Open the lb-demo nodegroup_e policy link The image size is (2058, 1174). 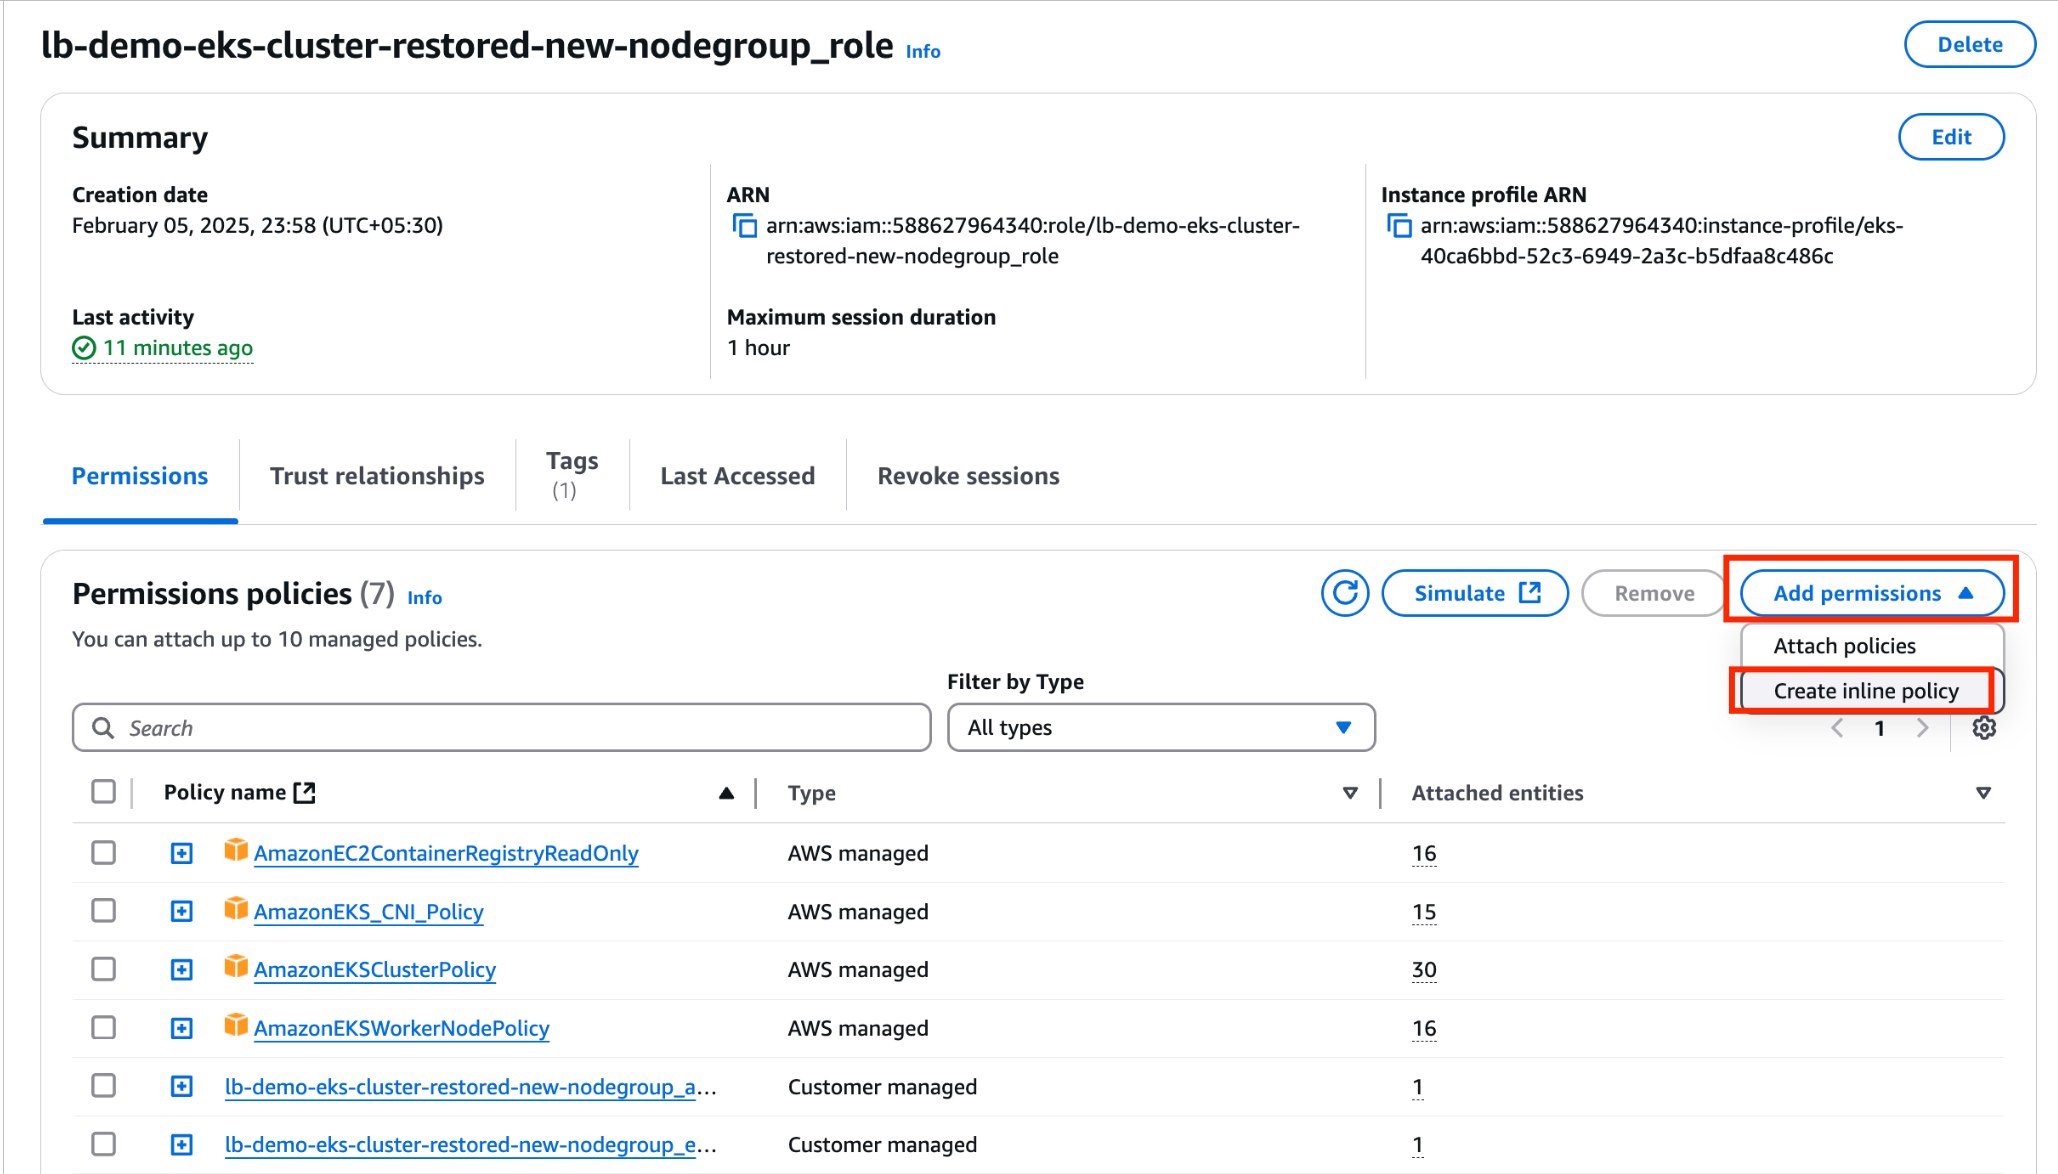pyautogui.click(x=470, y=1144)
